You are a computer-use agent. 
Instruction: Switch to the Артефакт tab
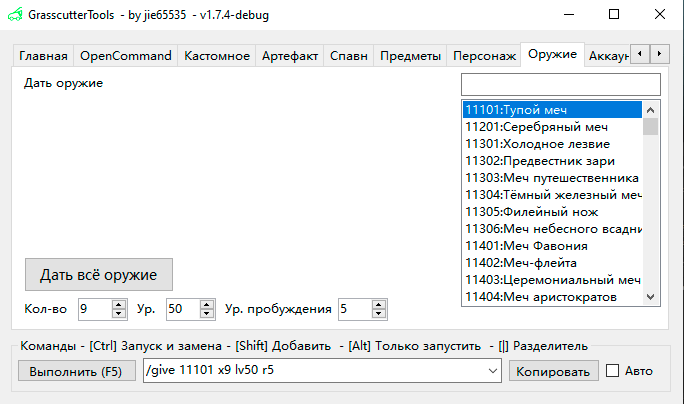pyautogui.click(x=290, y=56)
